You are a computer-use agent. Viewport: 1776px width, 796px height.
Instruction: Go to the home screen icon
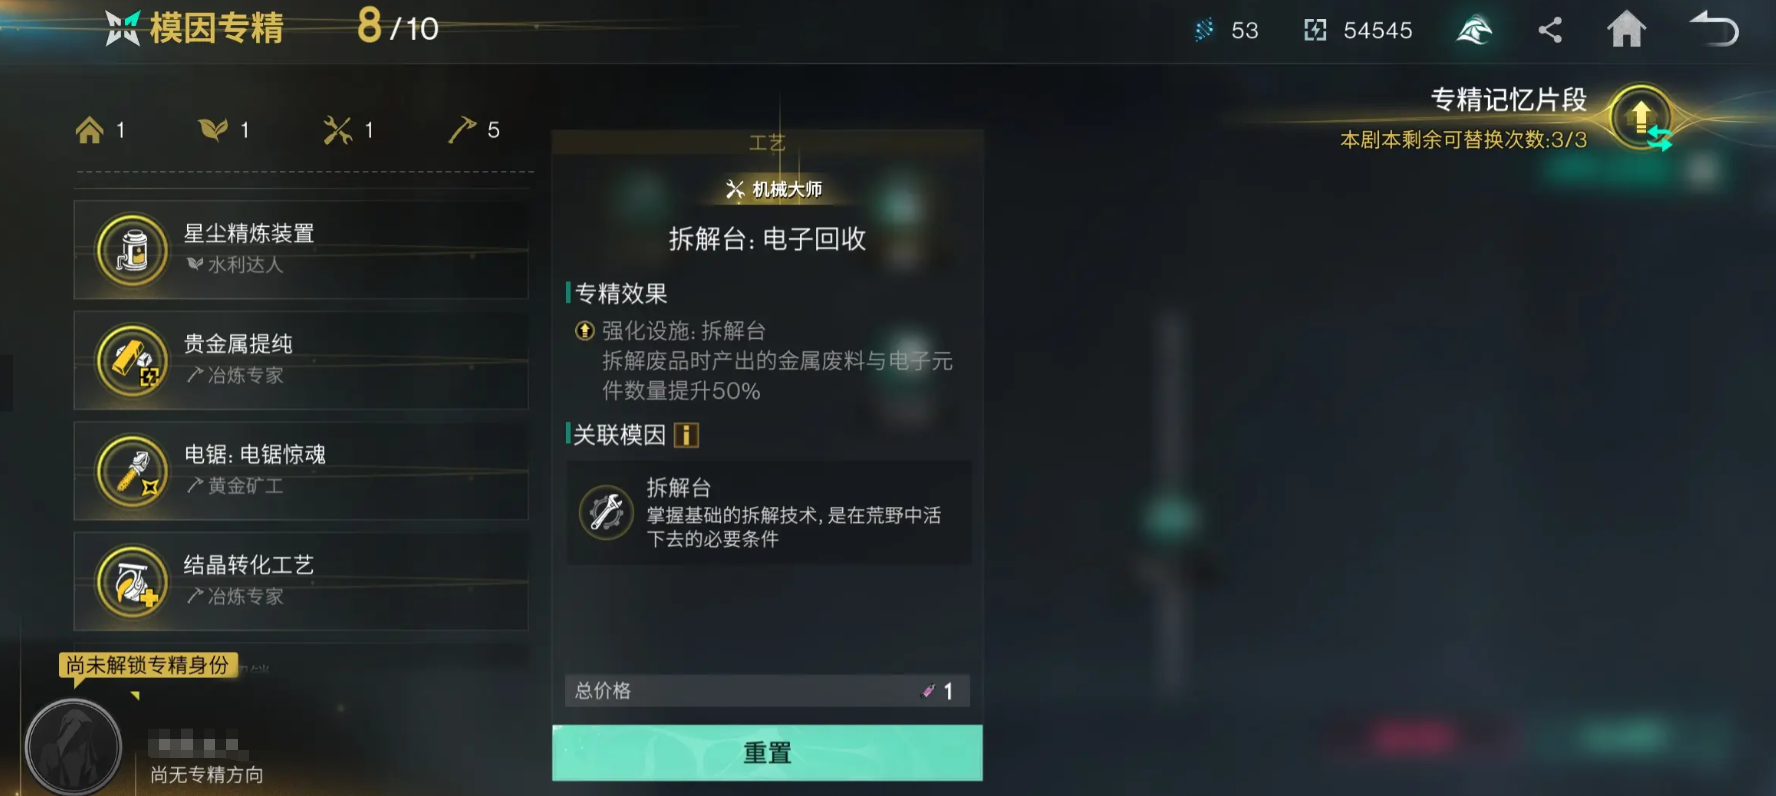1626,29
